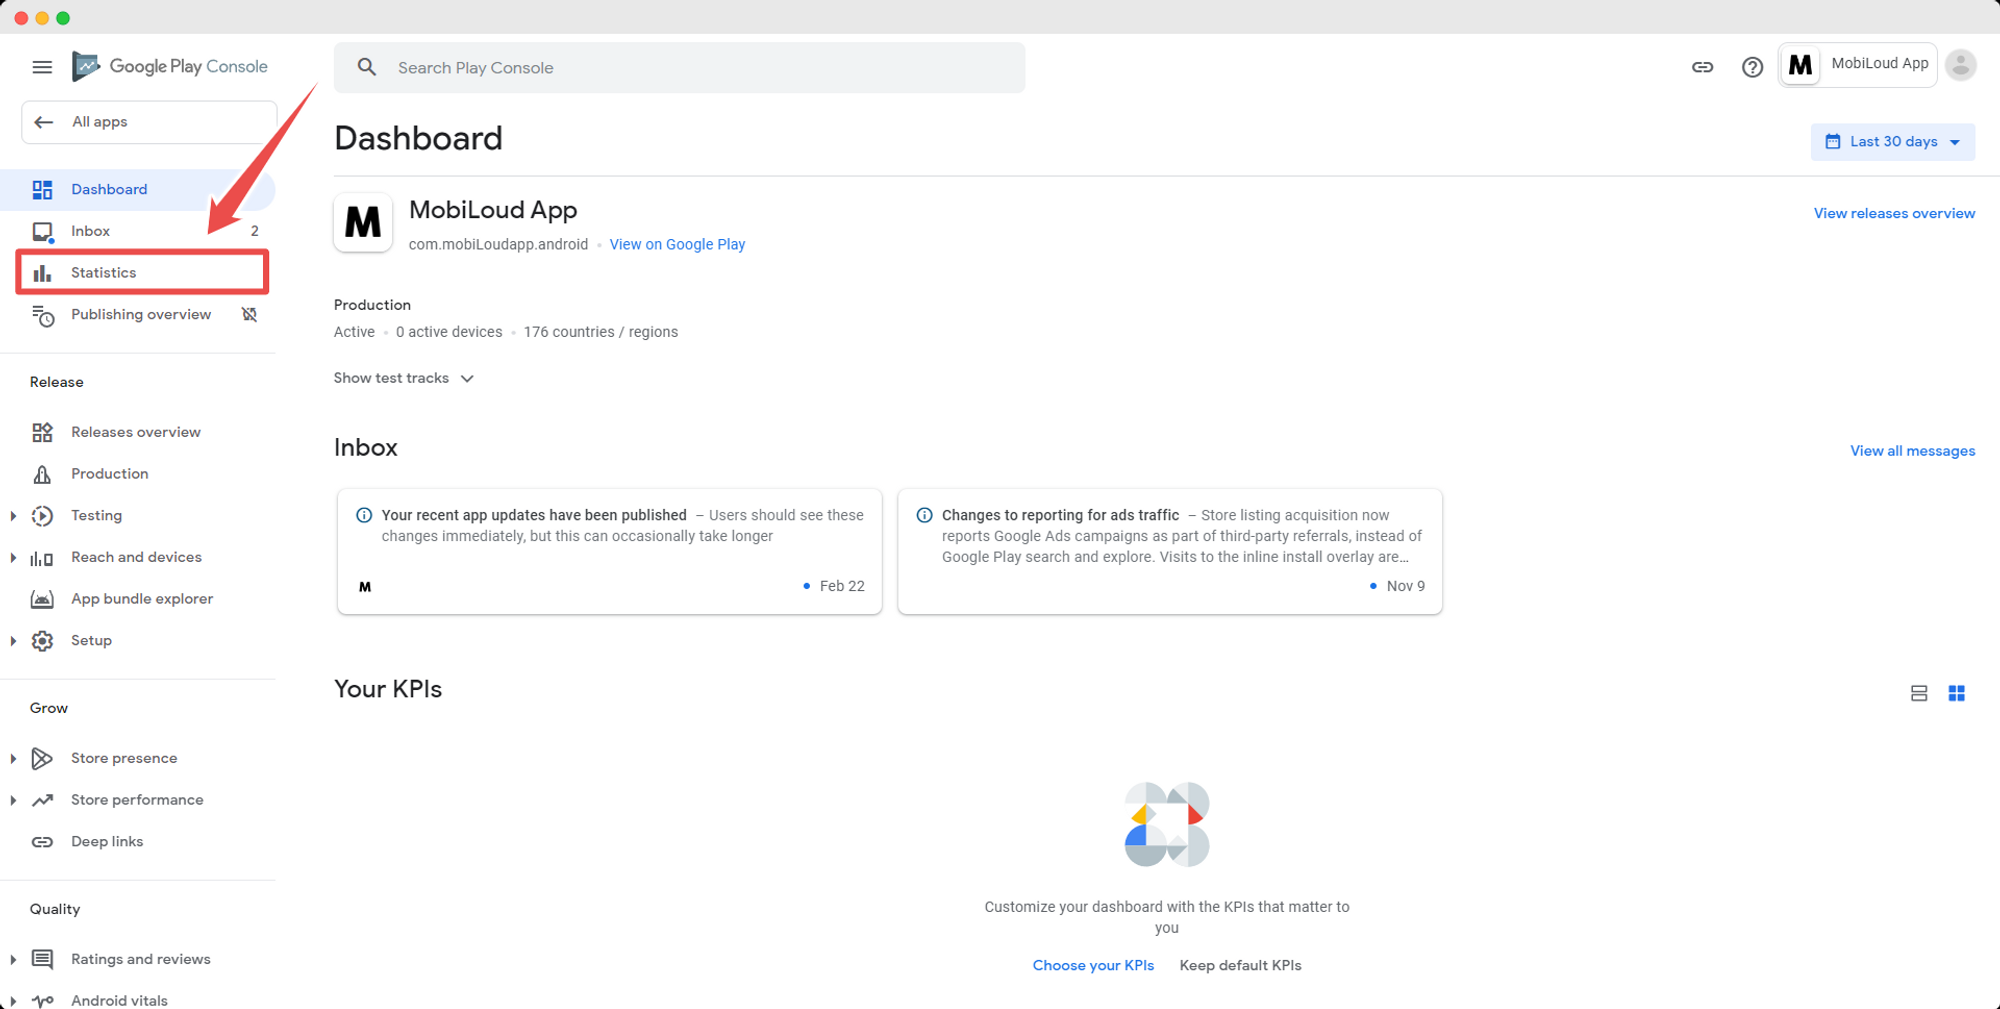The height and width of the screenshot is (1009, 2000).
Task: Click the '0 active devices' text
Action: [x=449, y=332]
